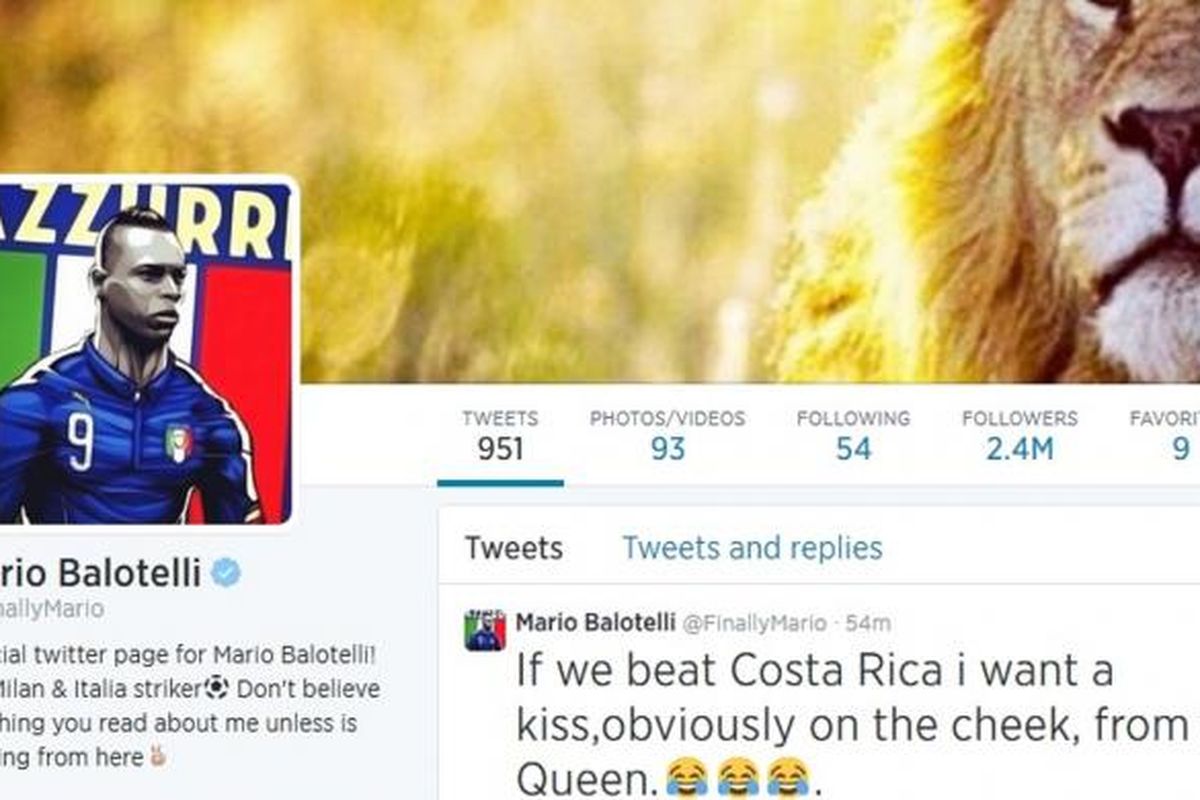The width and height of the screenshot is (1200, 800).
Task: Select the Tweets timeline heading
Action: click(513, 548)
